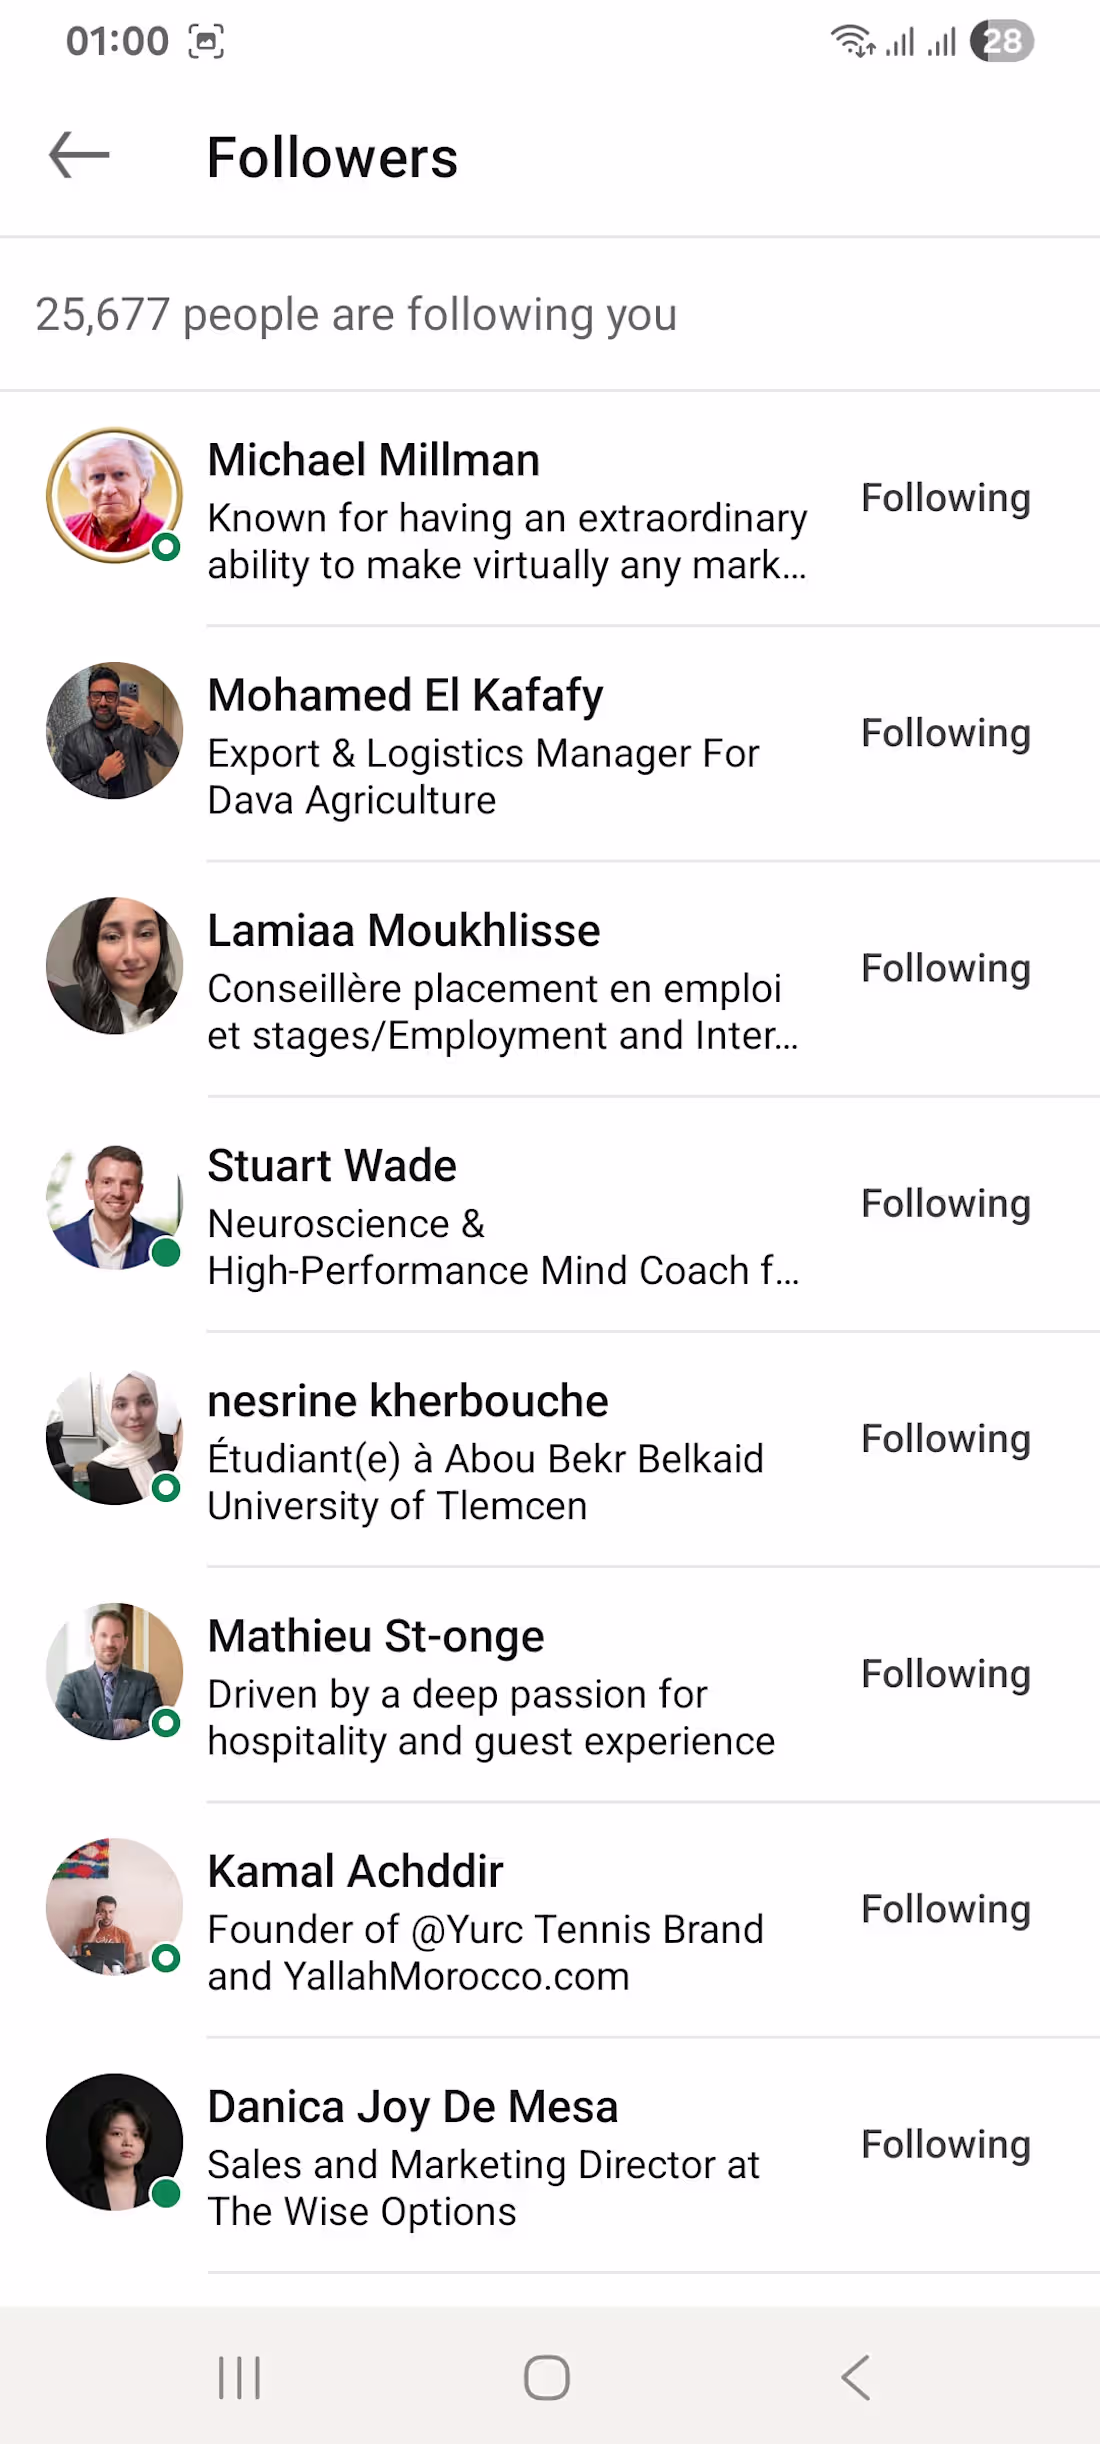Screen dimensions: 1100x2444
Task: Tap the Android home navigation button
Action: pyautogui.click(x=547, y=2377)
